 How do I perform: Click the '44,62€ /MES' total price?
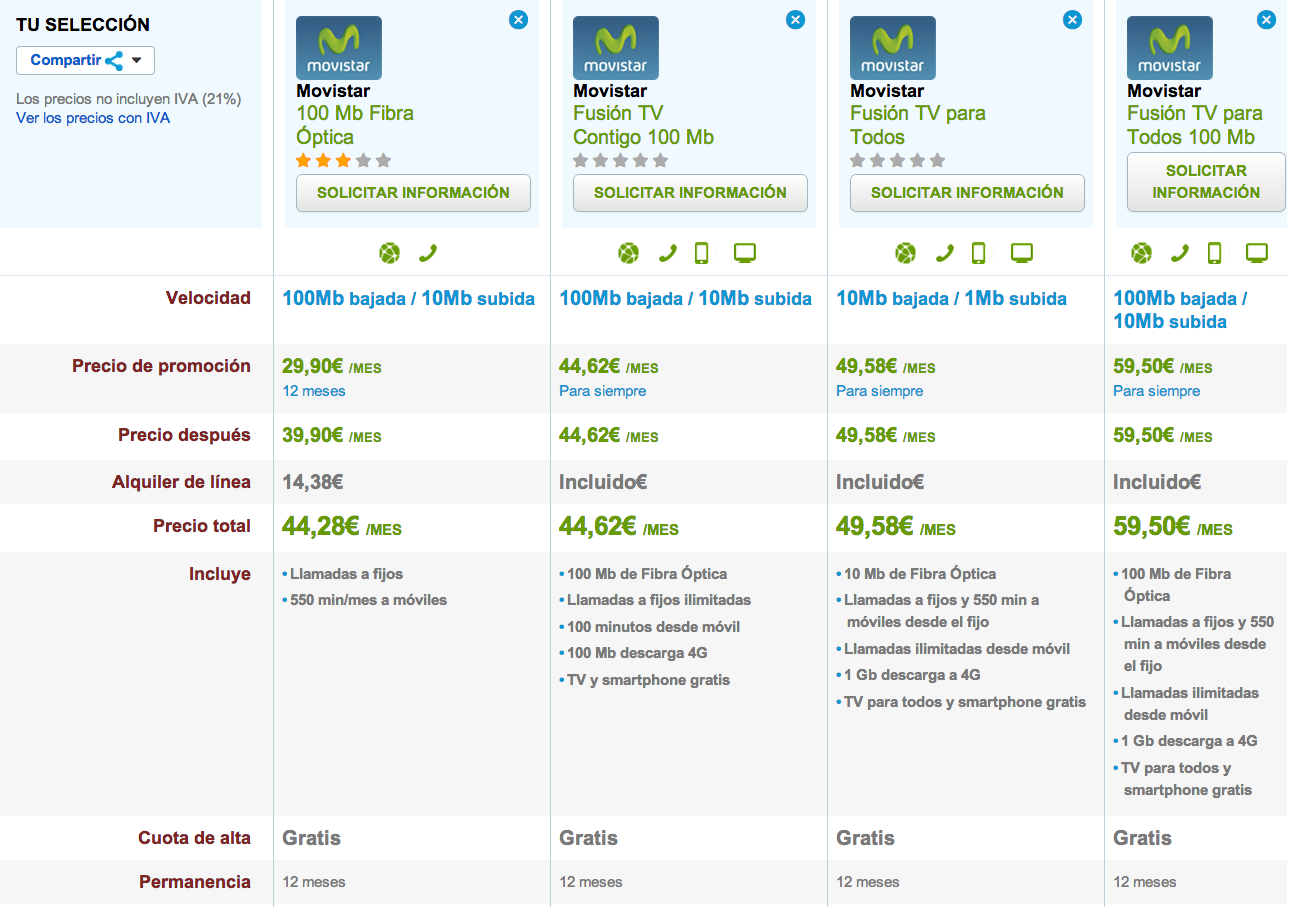[619, 527]
